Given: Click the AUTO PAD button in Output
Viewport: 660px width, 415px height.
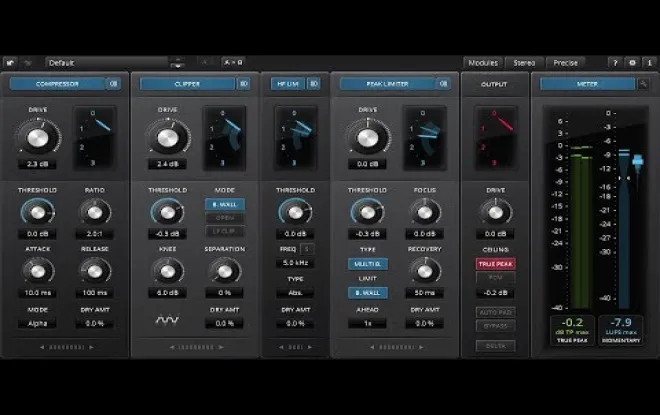Looking at the screenshot, I should click(495, 312).
